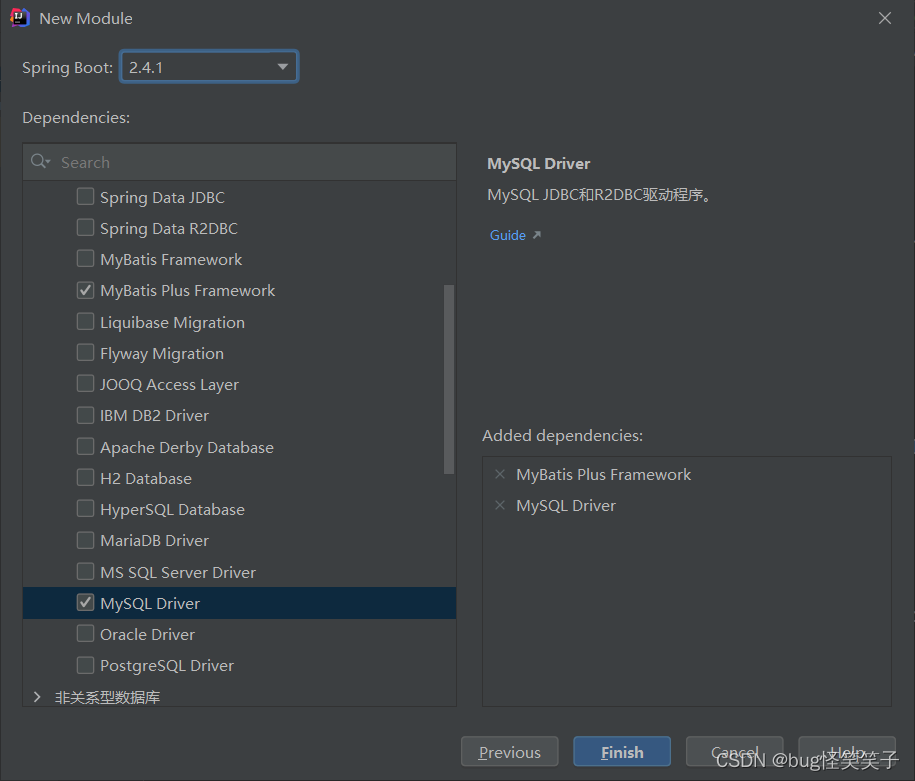Viewport: 915px width, 781px height.
Task: Click the search magnifier icon in Dependencies
Action: [x=40, y=162]
